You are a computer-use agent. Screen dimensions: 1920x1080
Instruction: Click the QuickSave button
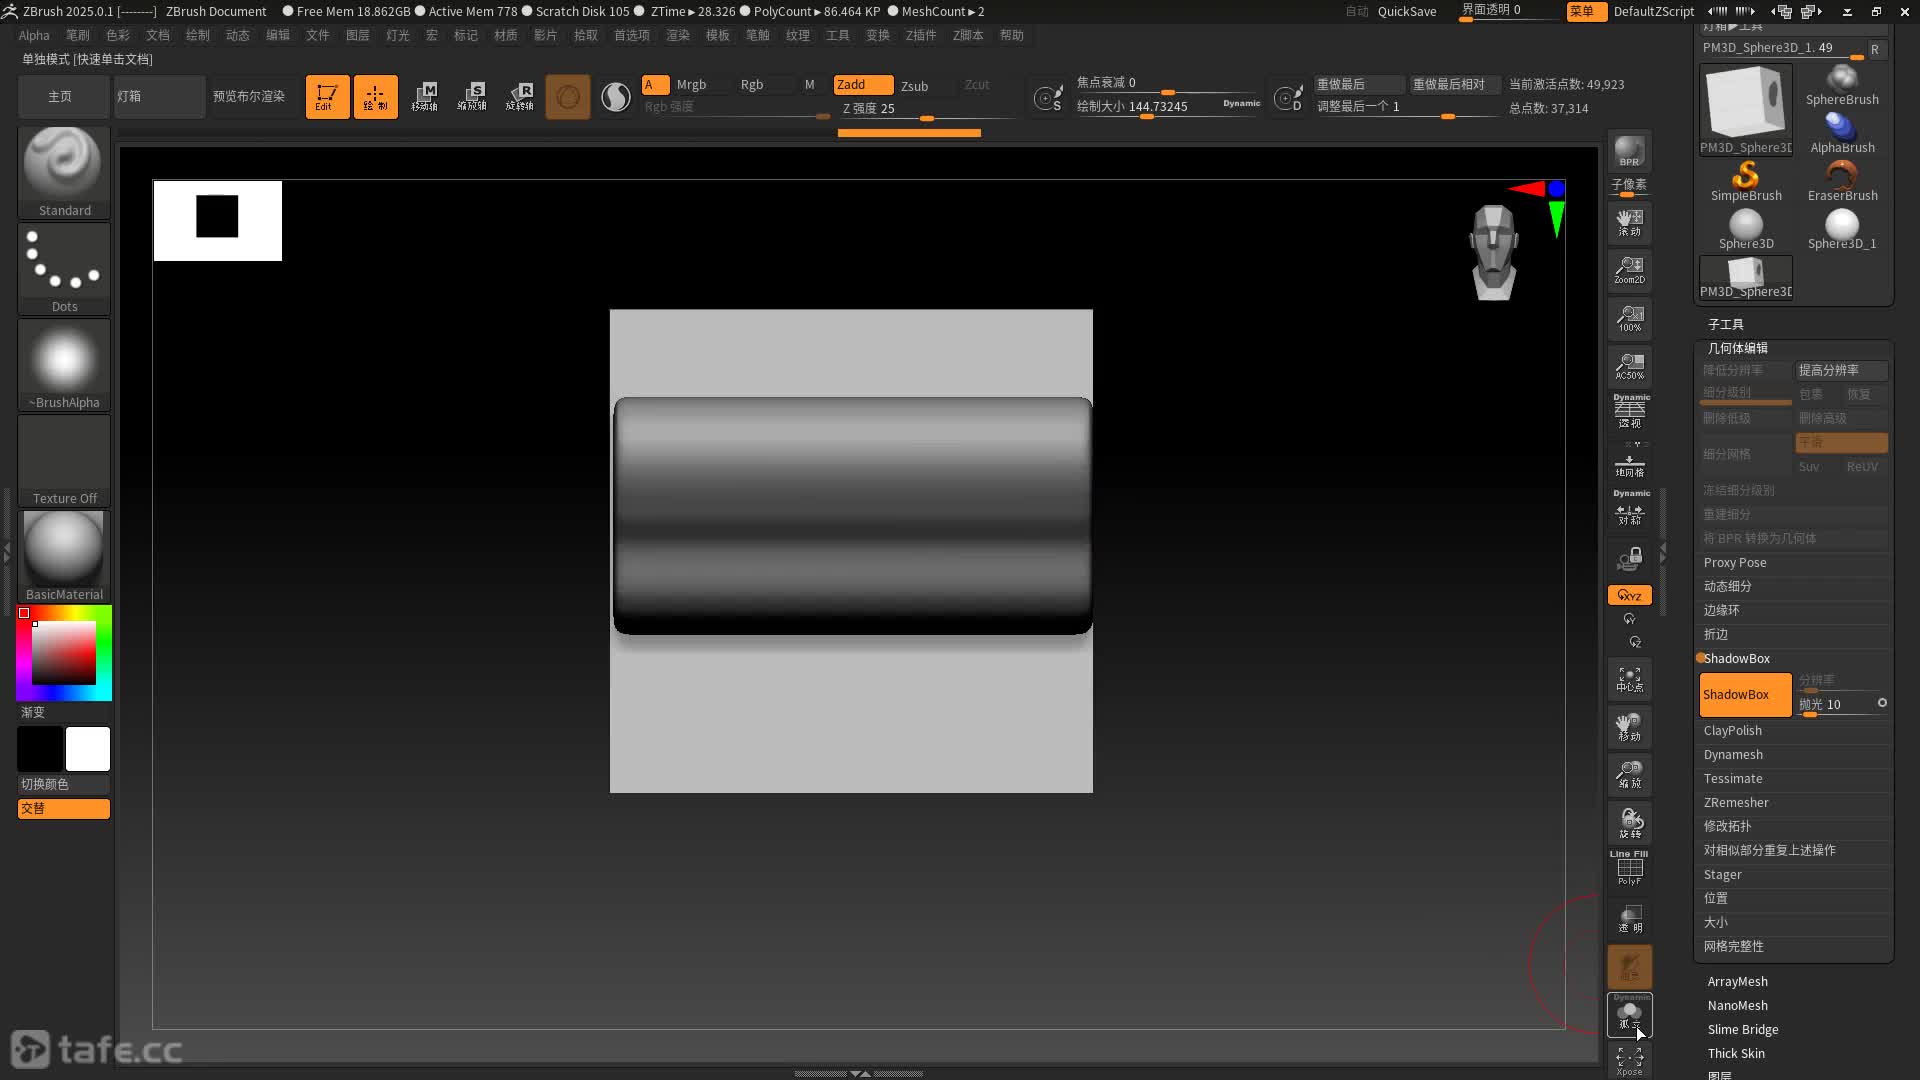1407,11
